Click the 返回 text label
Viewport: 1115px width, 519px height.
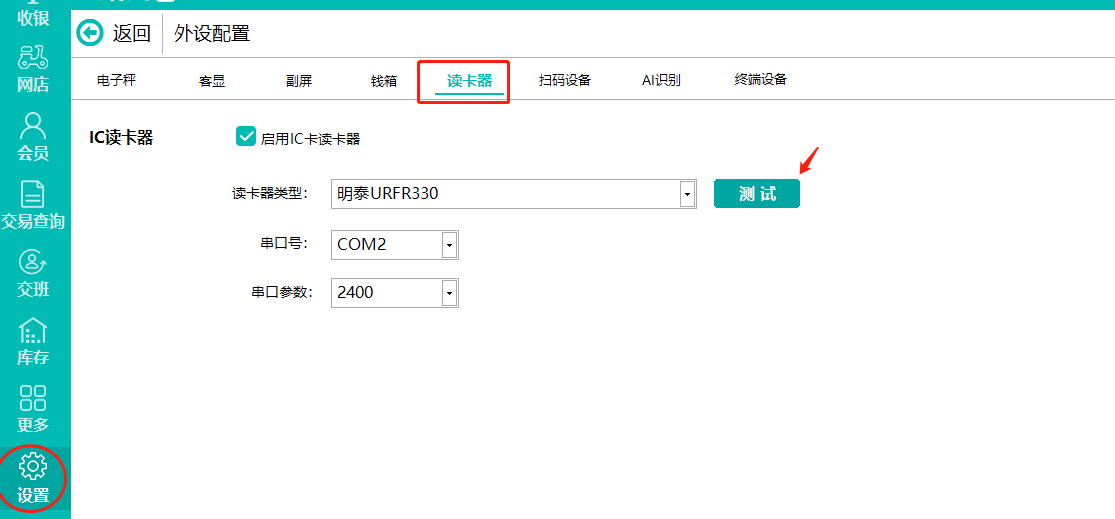[x=132, y=33]
